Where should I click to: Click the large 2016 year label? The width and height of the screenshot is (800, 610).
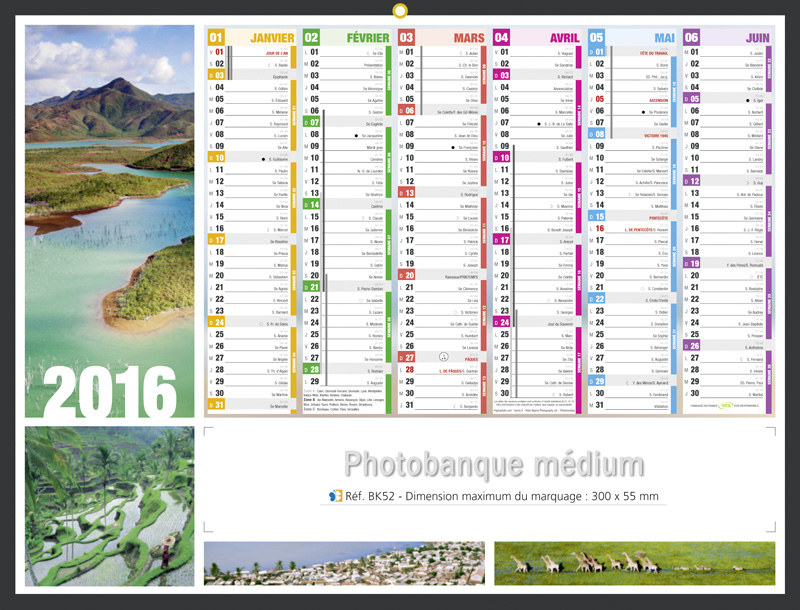click(110, 390)
